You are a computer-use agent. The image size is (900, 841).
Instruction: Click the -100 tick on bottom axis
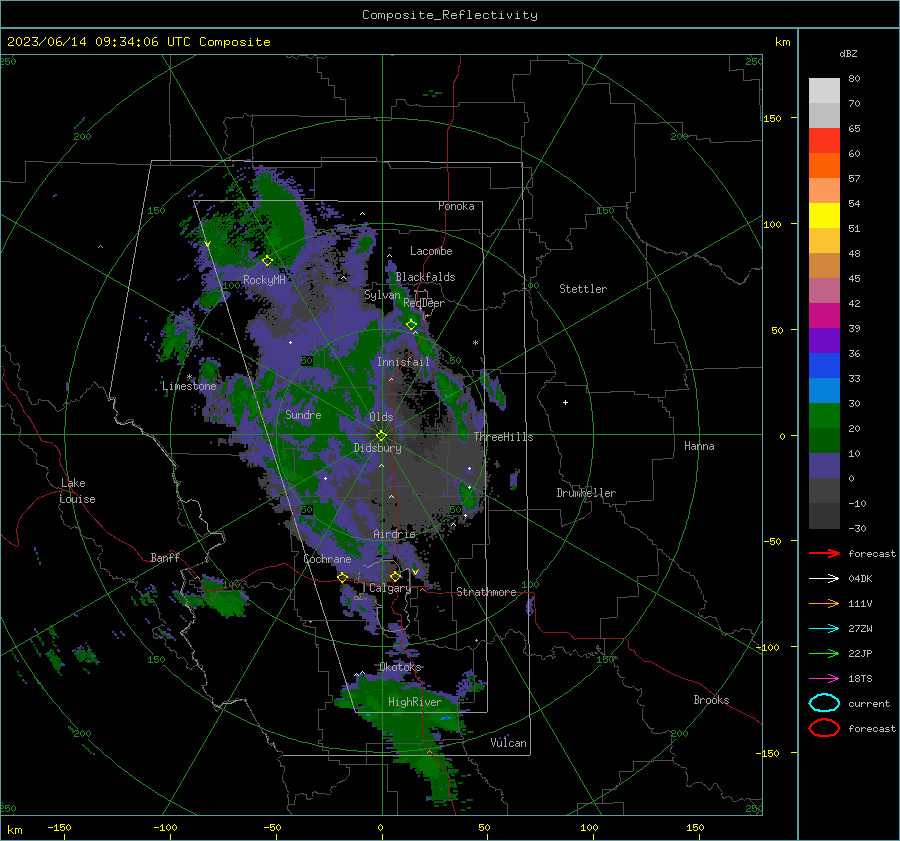[x=165, y=828]
